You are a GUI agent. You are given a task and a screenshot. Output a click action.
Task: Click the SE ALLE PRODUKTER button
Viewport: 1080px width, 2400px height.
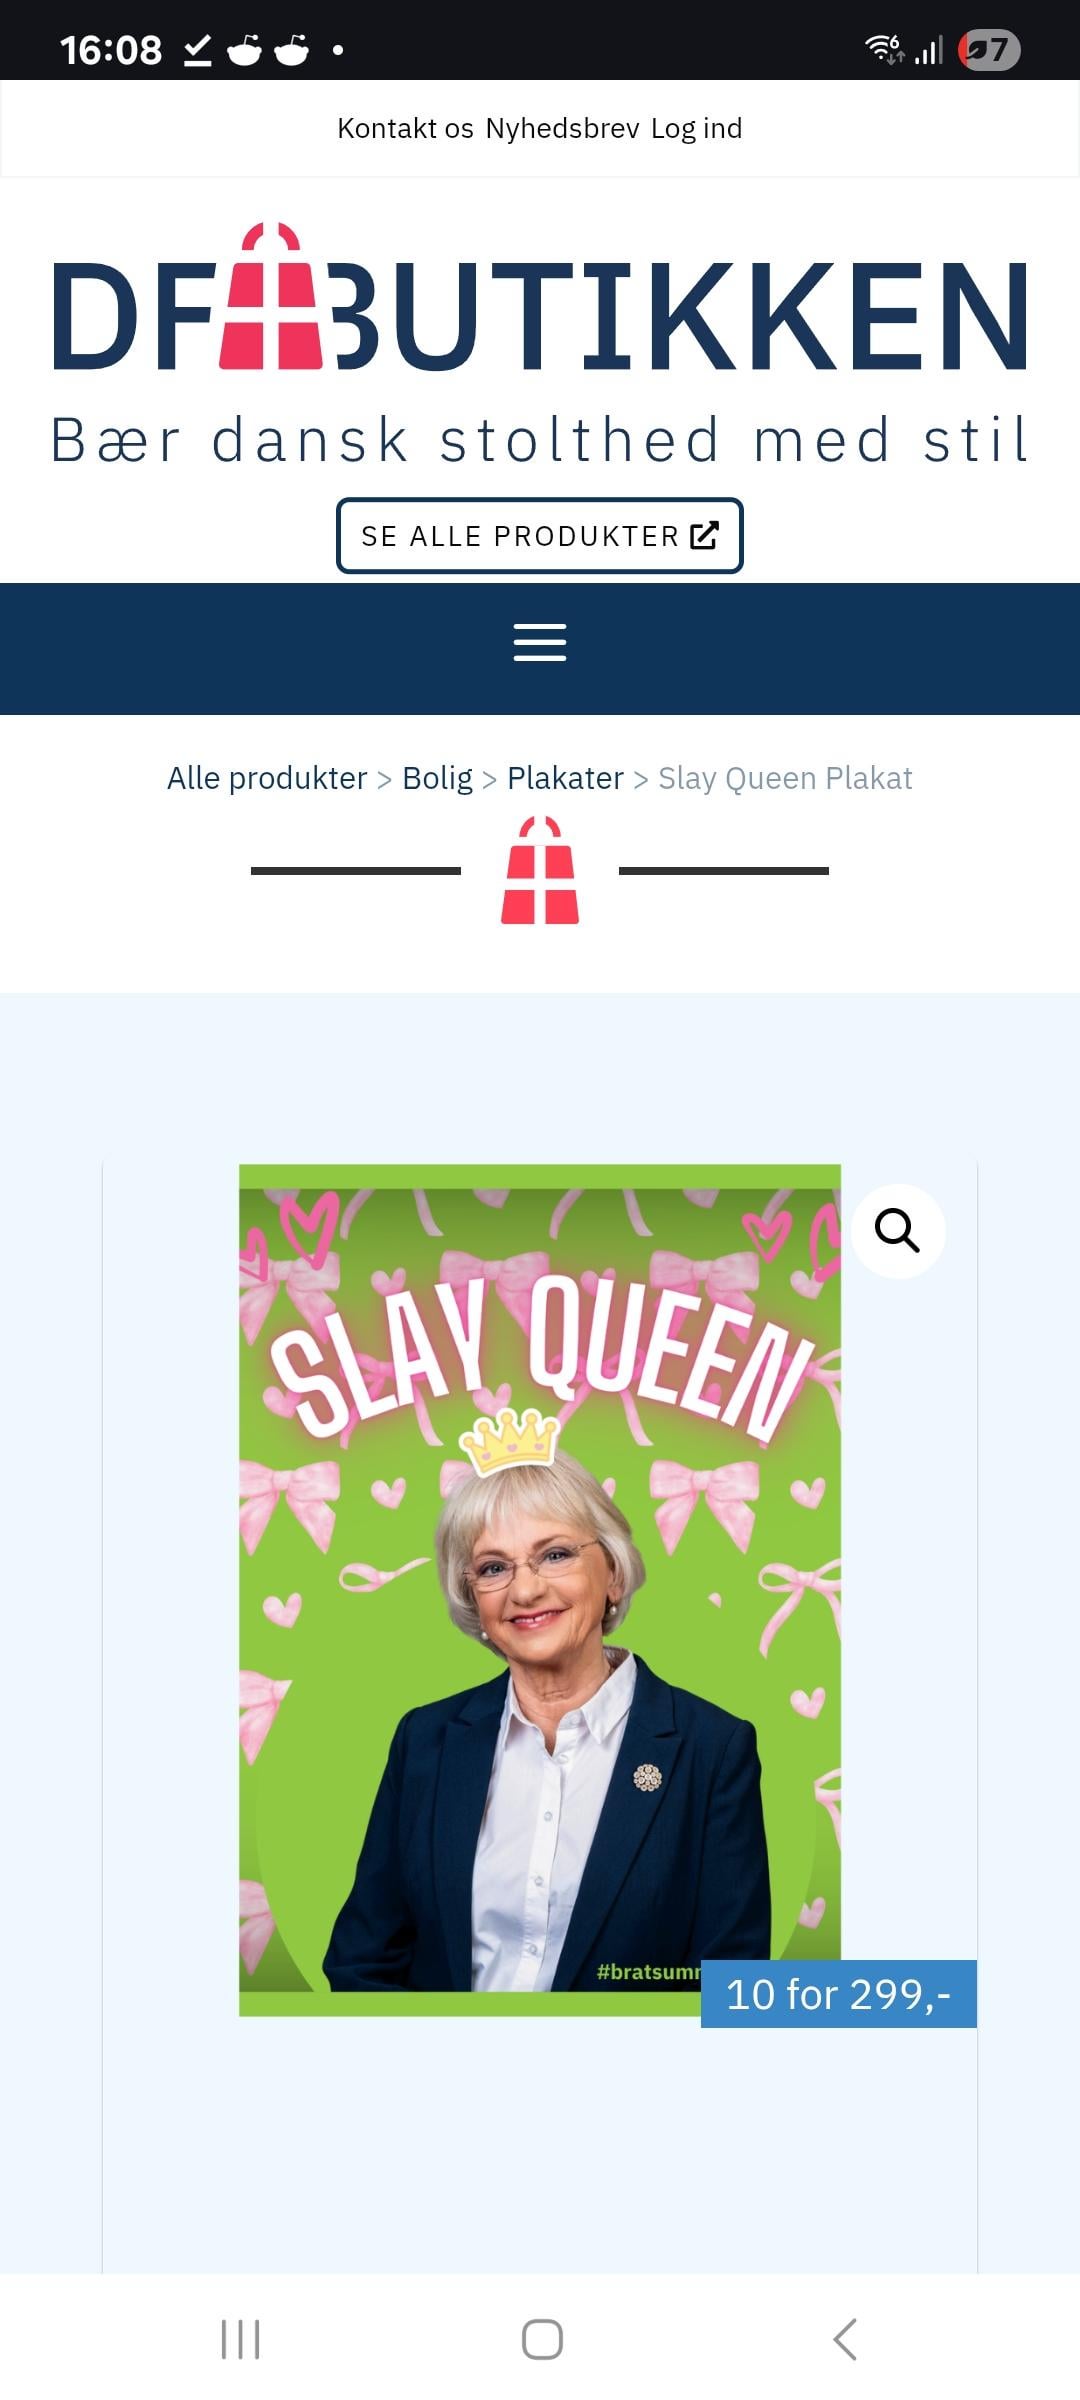[540, 535]
